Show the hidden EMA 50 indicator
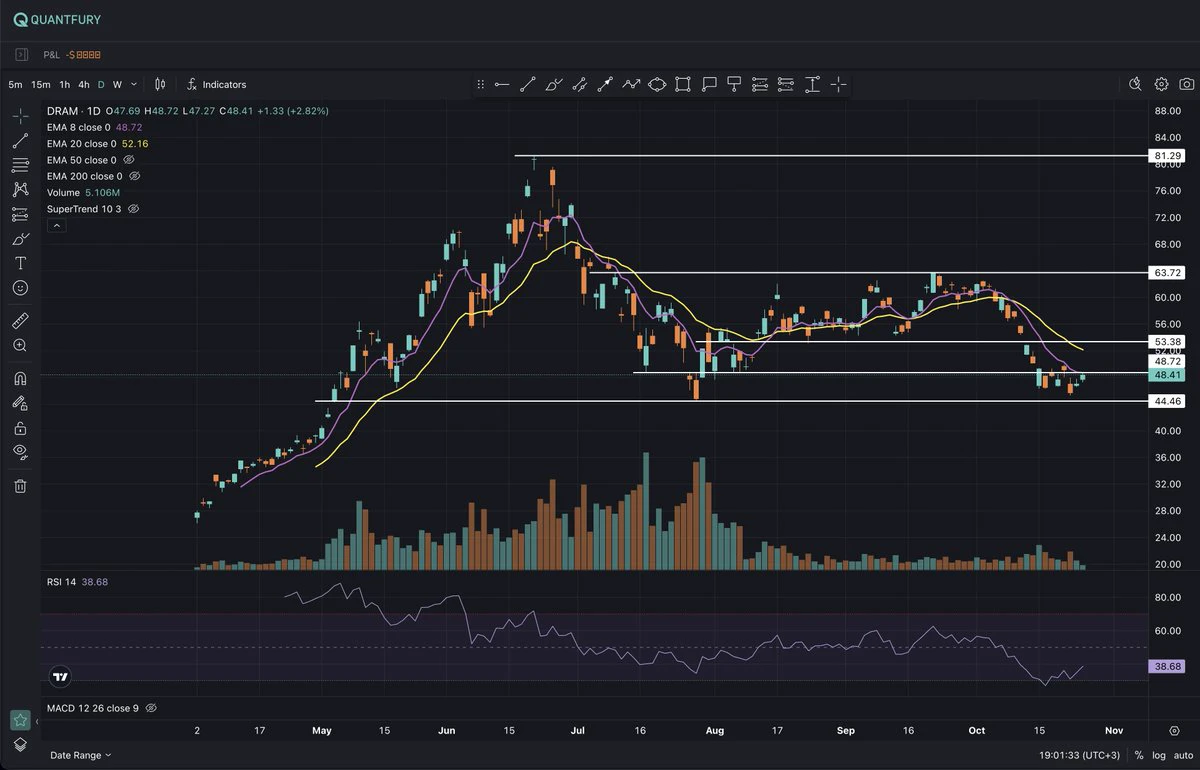The height and width of the screenshot is (770, 1200). 129,160
